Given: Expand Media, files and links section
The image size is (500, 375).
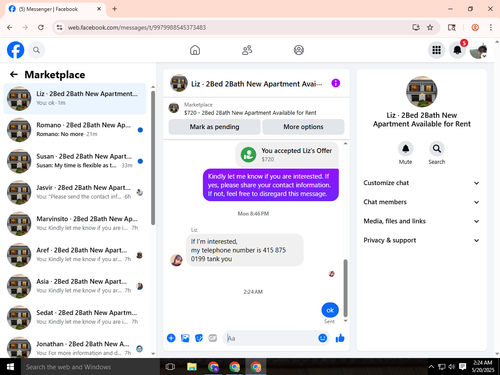Looking at the screenshot, I should click(x=422, y=221).
